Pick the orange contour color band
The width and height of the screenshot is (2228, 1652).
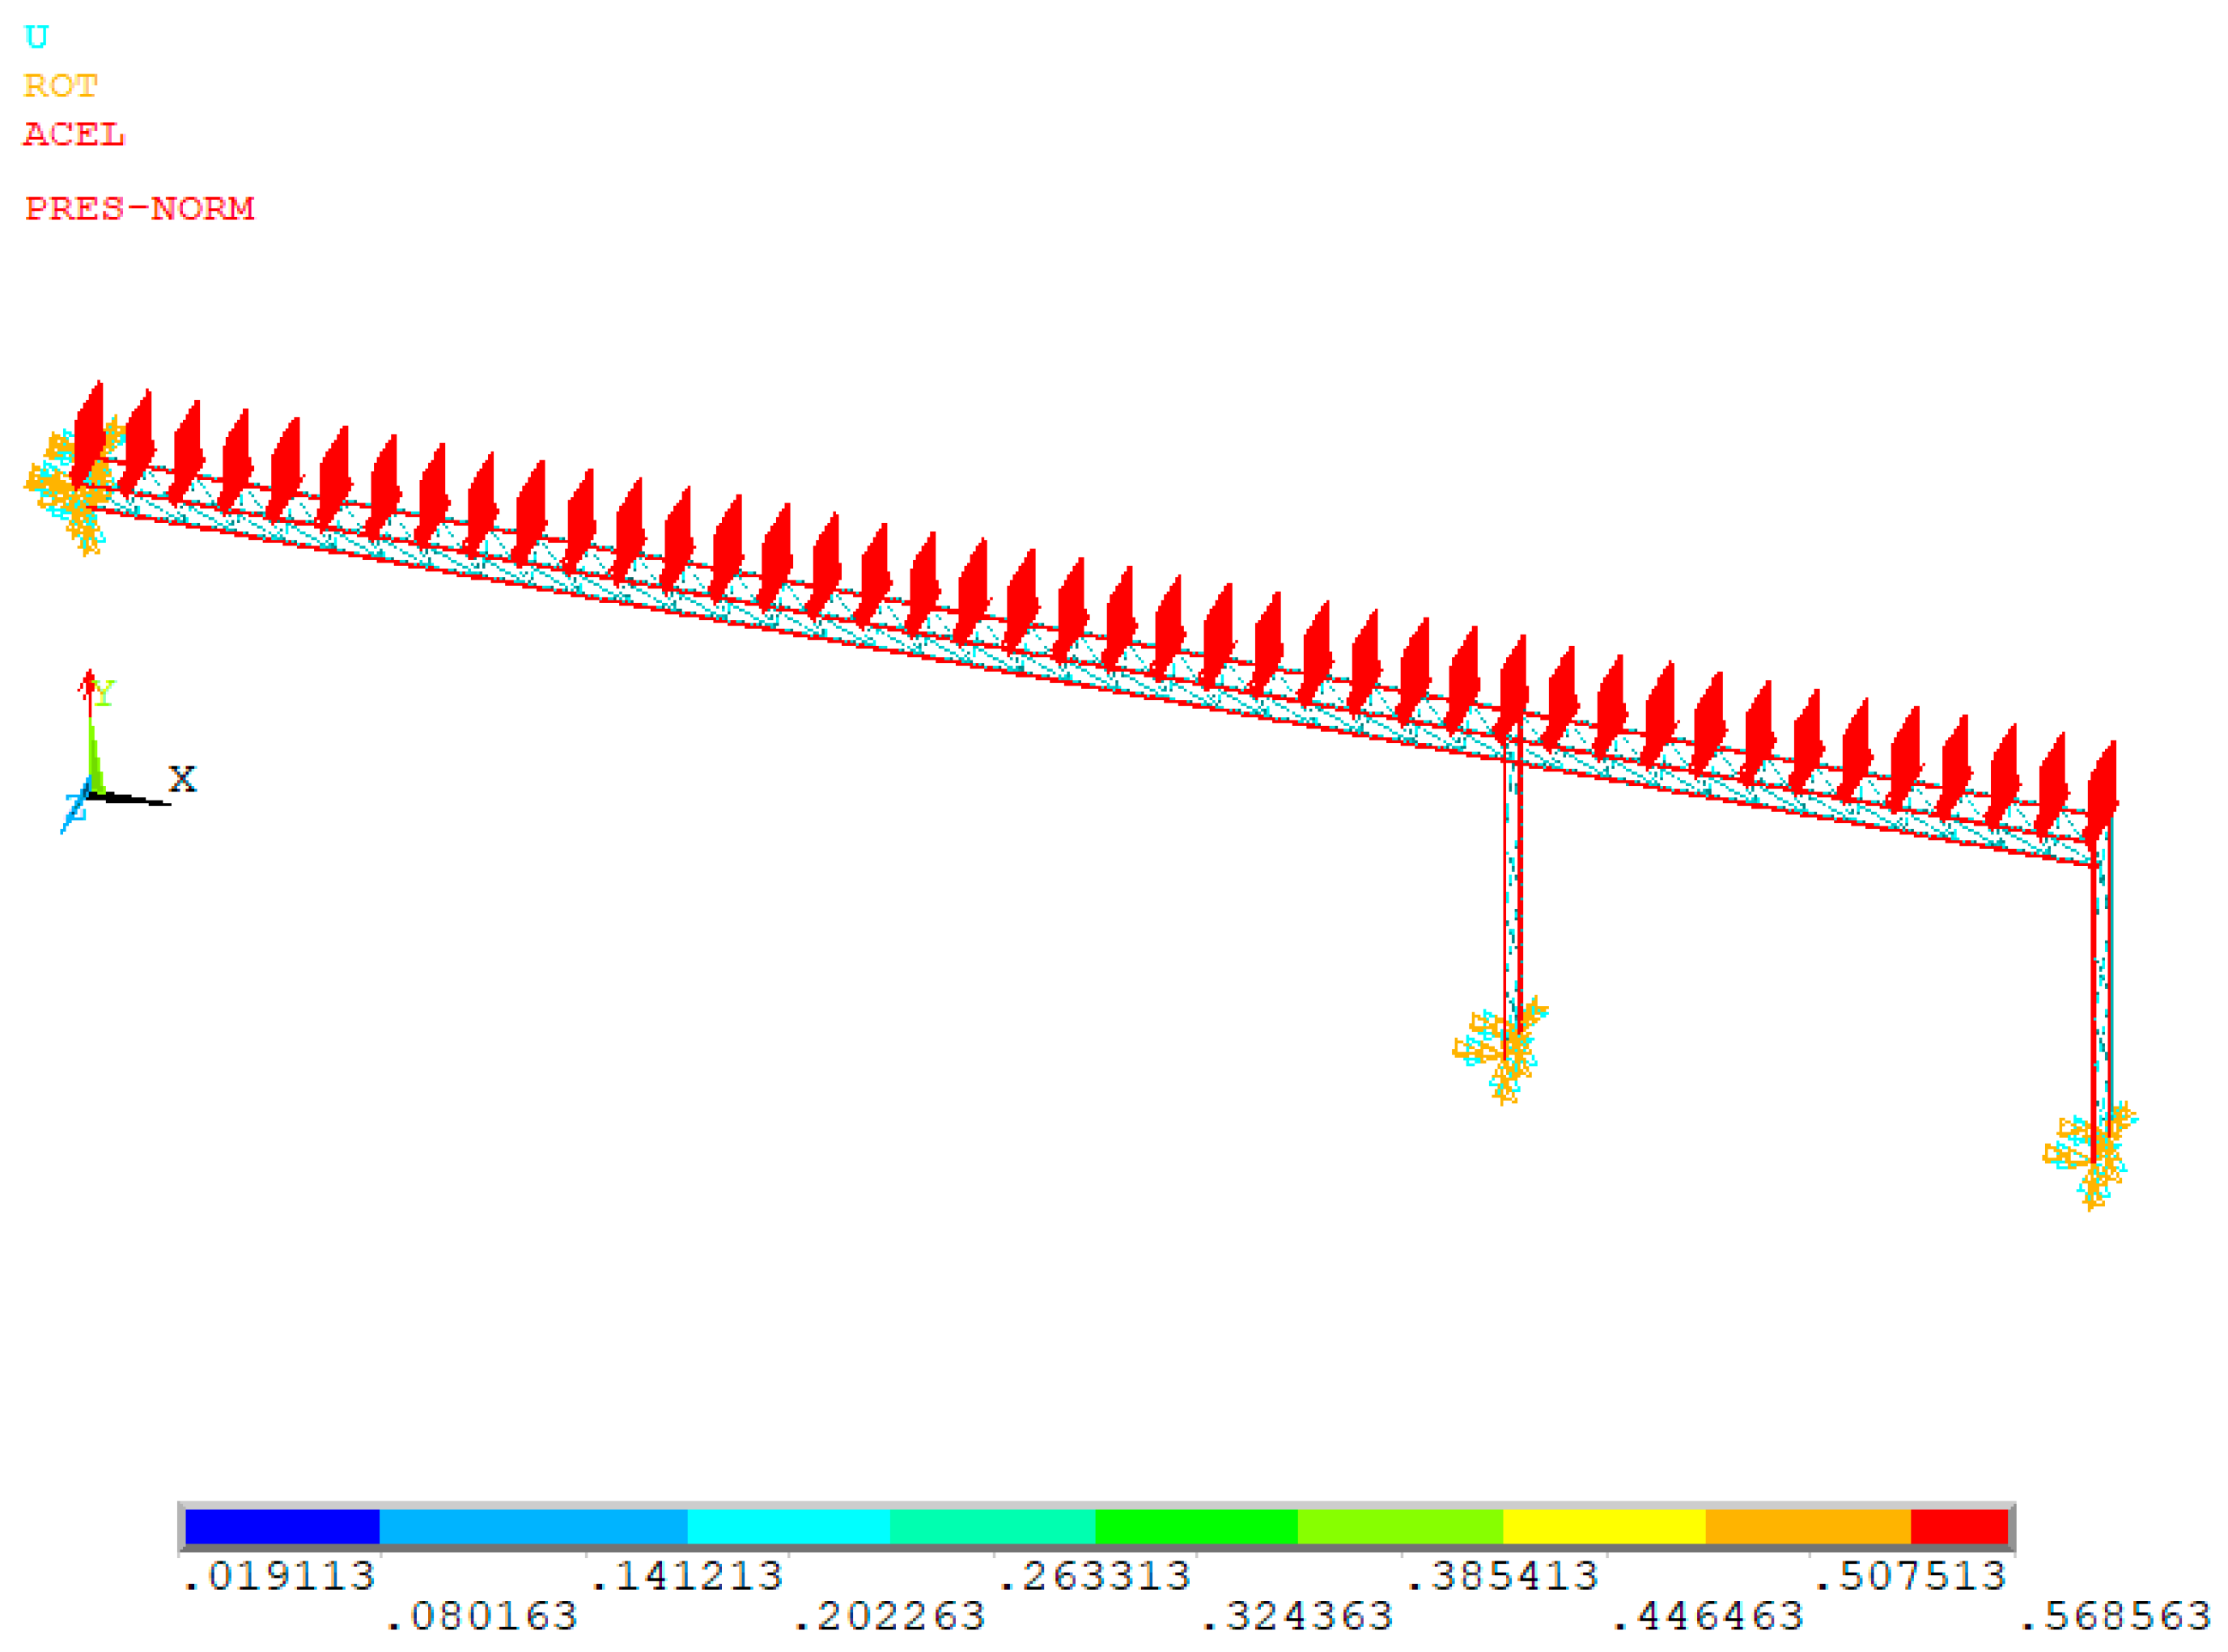(1808, 1527)
